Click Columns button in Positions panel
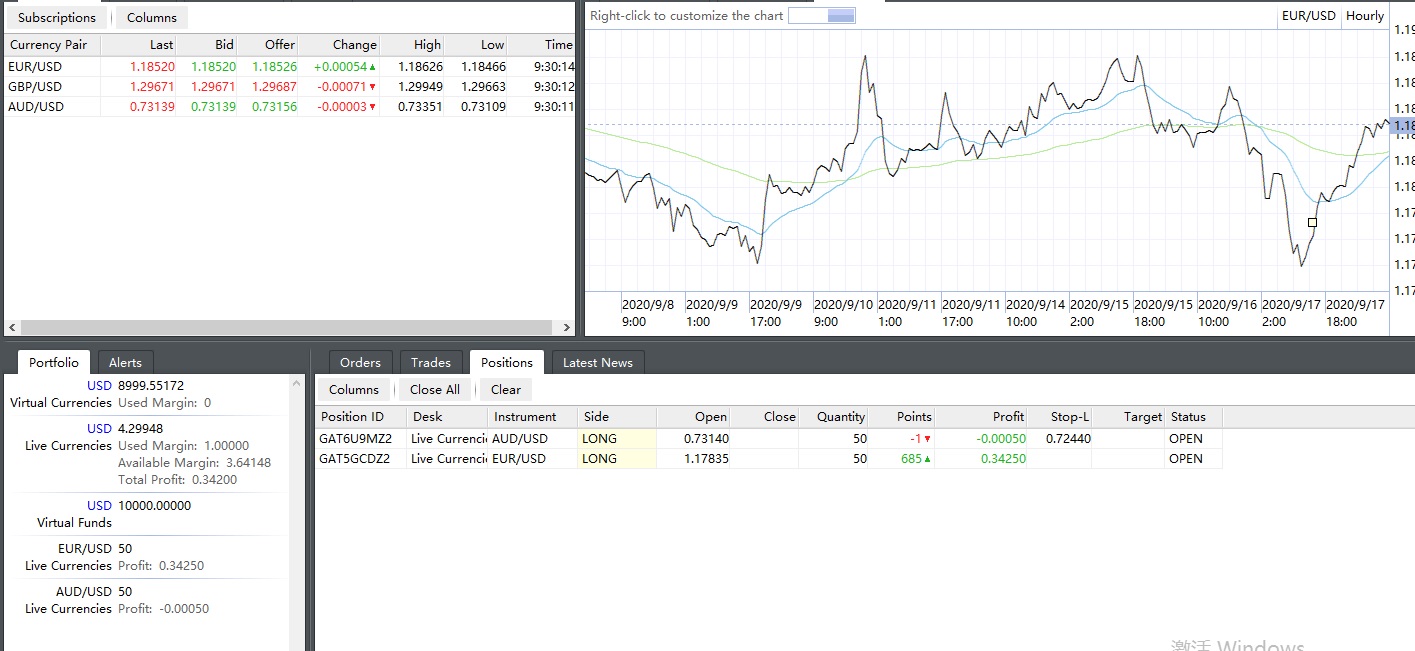1415x651 pixels. click(x=354, y=390)
